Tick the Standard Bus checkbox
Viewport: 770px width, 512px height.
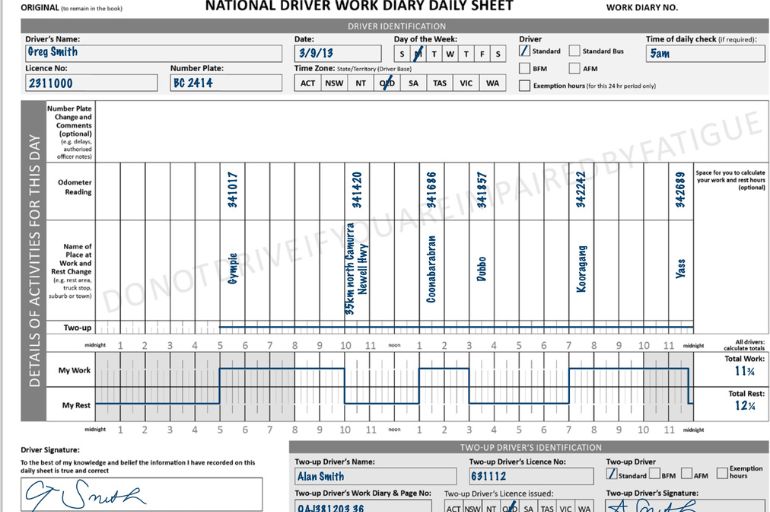click(574, 51)
